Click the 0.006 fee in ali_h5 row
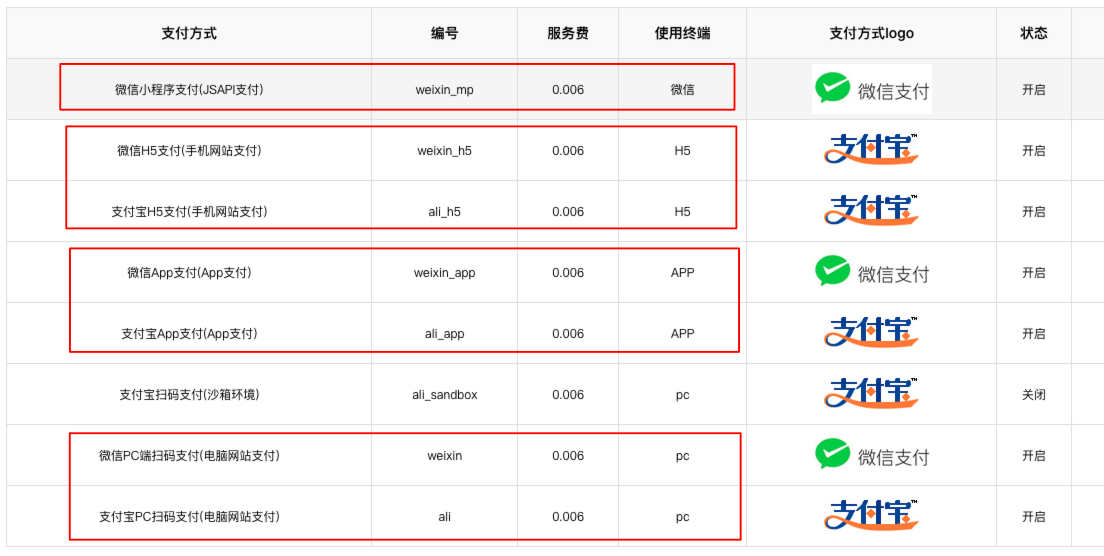Screen dimensions: 1104x556 coord(567,212)
